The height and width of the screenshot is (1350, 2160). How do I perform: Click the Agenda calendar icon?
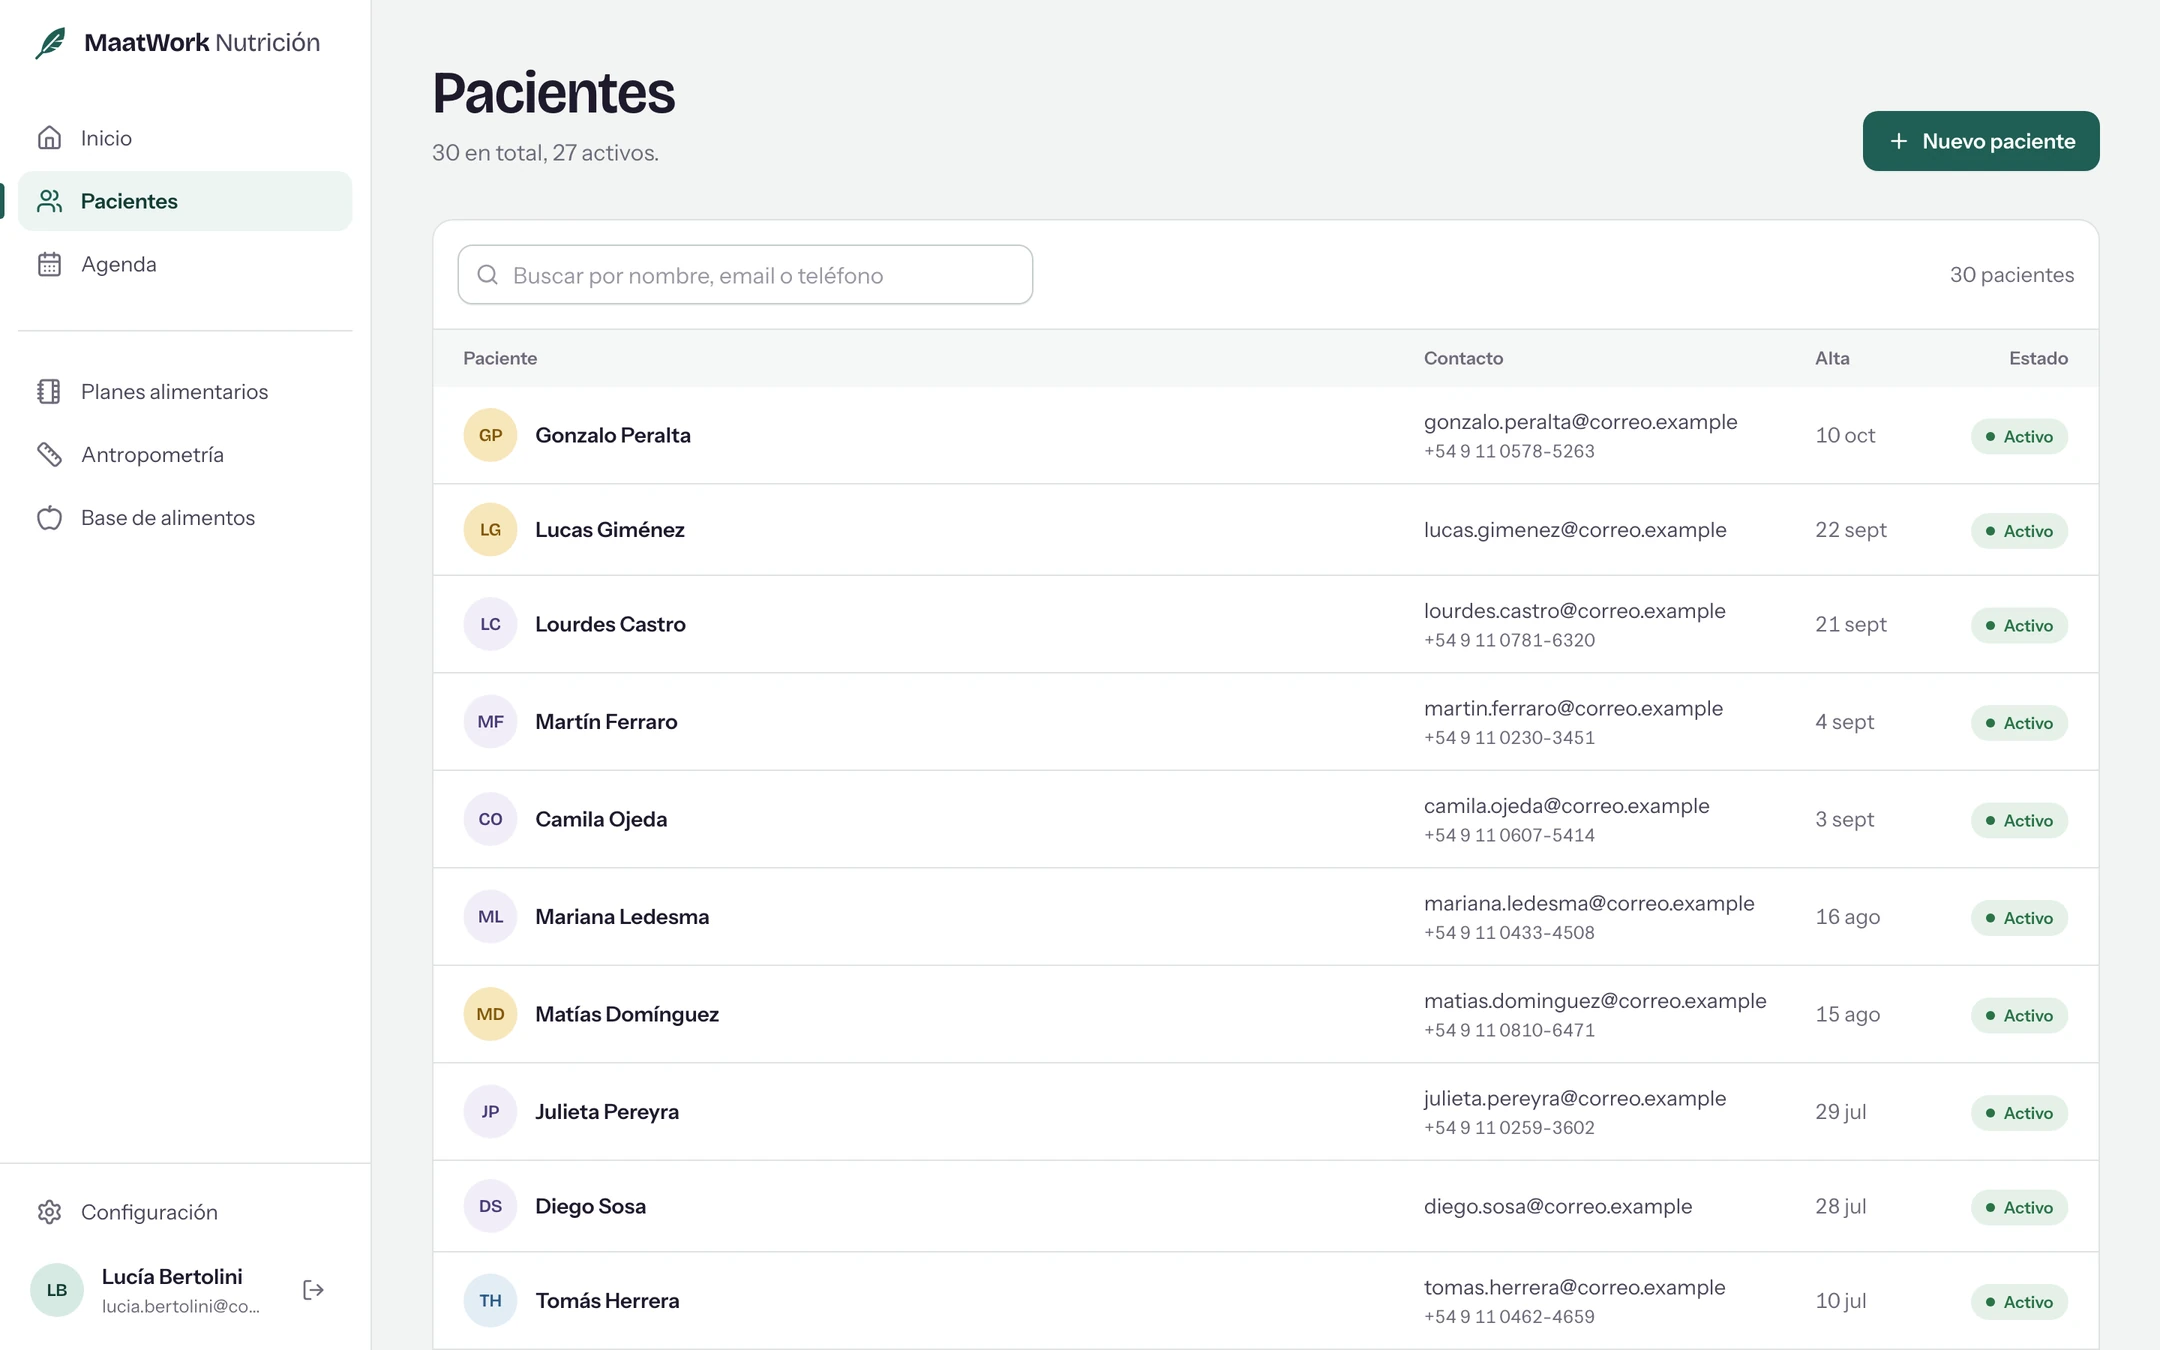(49, 264)
